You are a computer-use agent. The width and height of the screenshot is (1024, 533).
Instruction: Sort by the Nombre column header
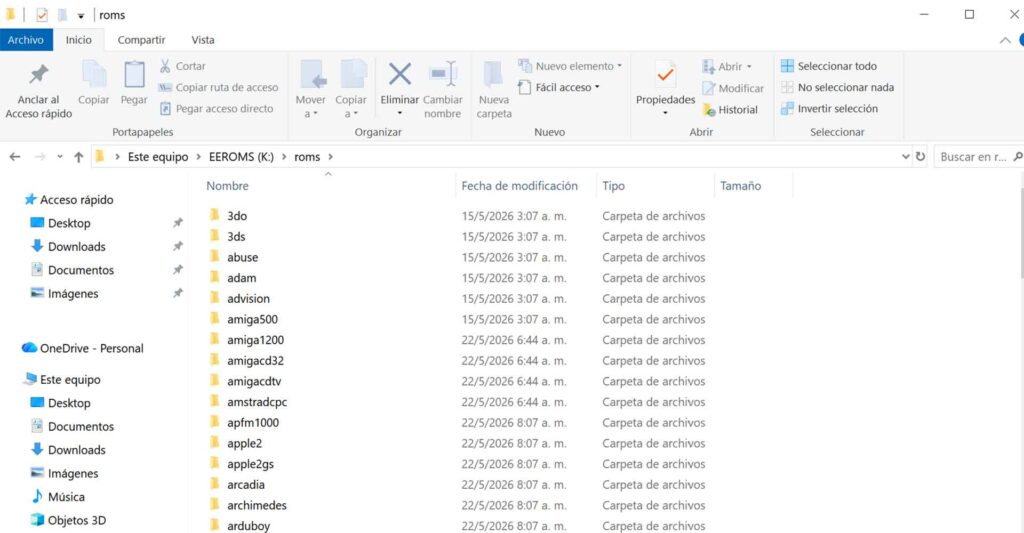227,186
